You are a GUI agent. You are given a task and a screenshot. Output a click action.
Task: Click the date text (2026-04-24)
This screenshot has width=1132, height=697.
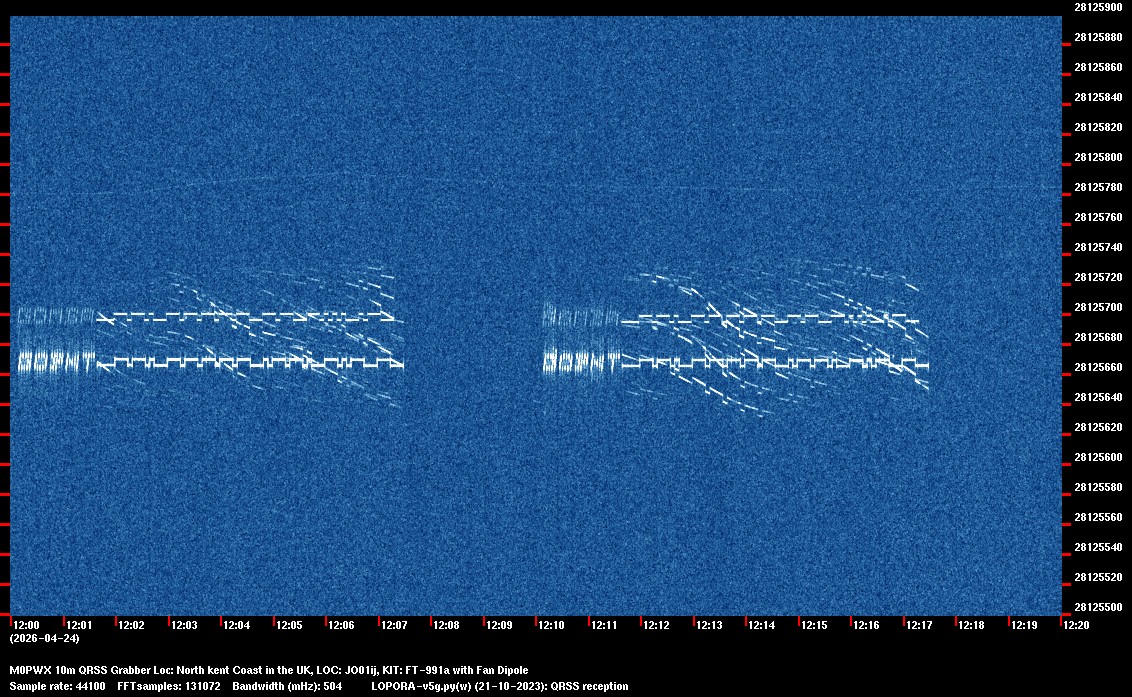point(44,638)
